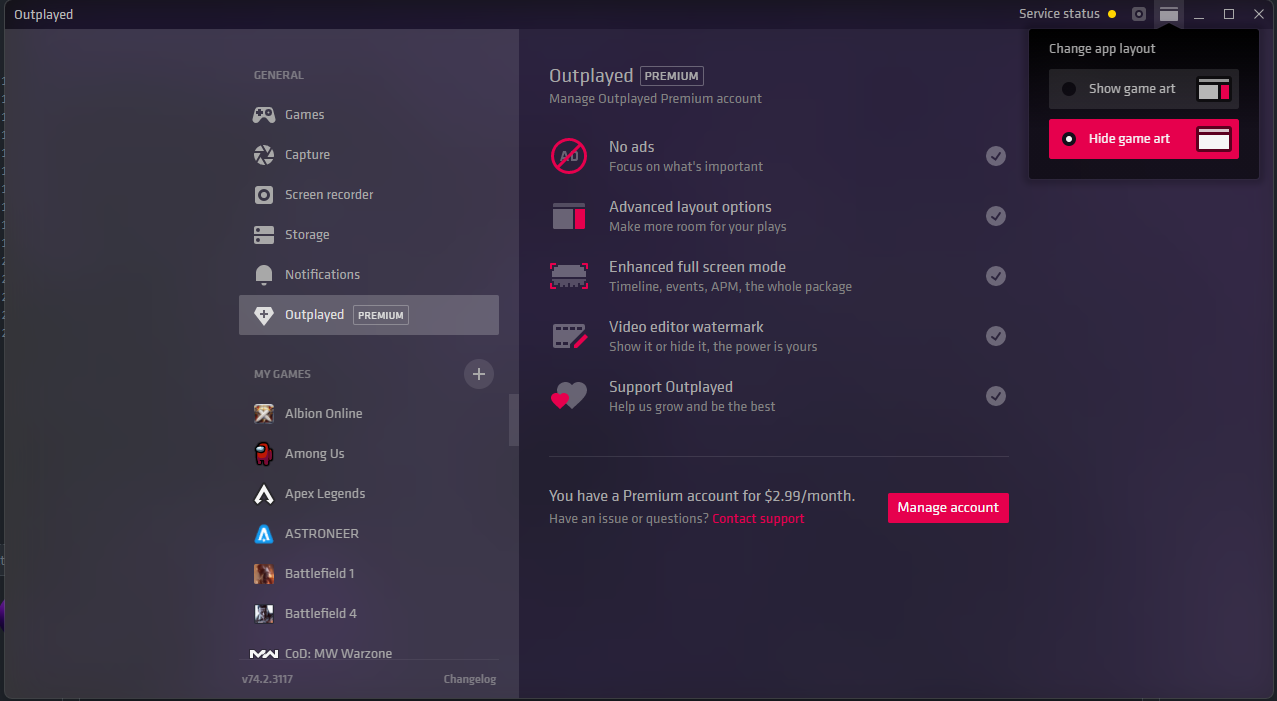Click the Capture aperture icon
Image resolution: width=1277 pixels, height=701 pixels.
264,155
